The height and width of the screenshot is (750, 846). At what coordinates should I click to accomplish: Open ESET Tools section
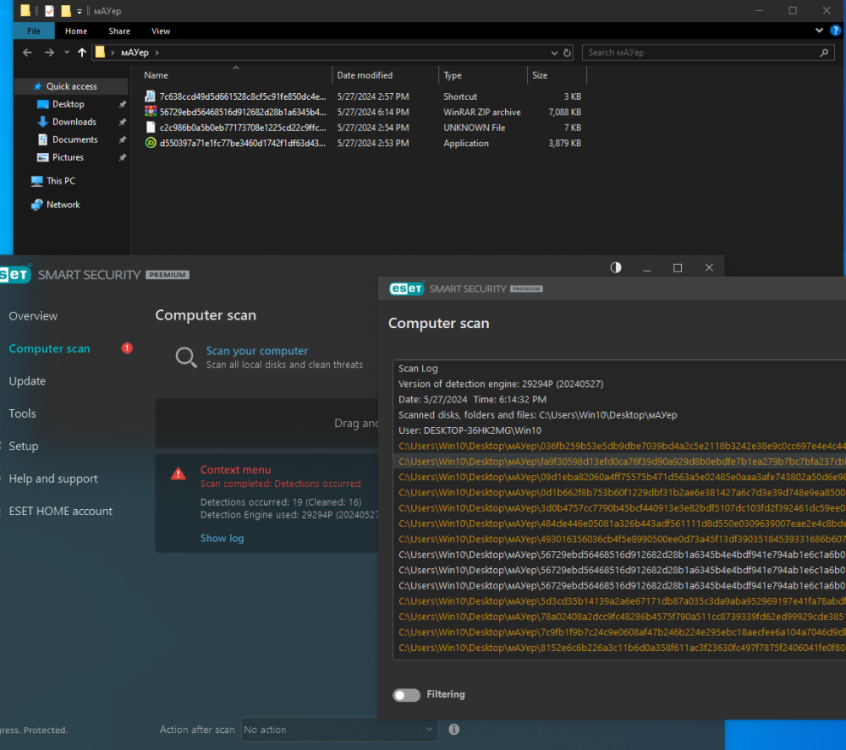(x=22, y=413)
